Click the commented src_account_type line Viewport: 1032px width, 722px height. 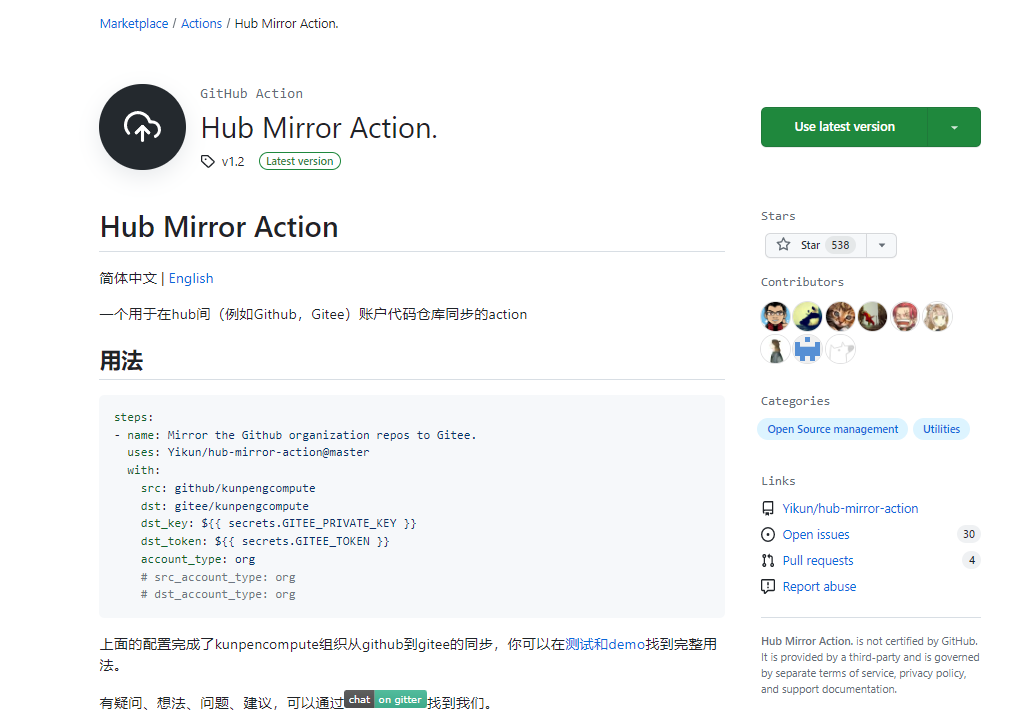click(218, 577)
